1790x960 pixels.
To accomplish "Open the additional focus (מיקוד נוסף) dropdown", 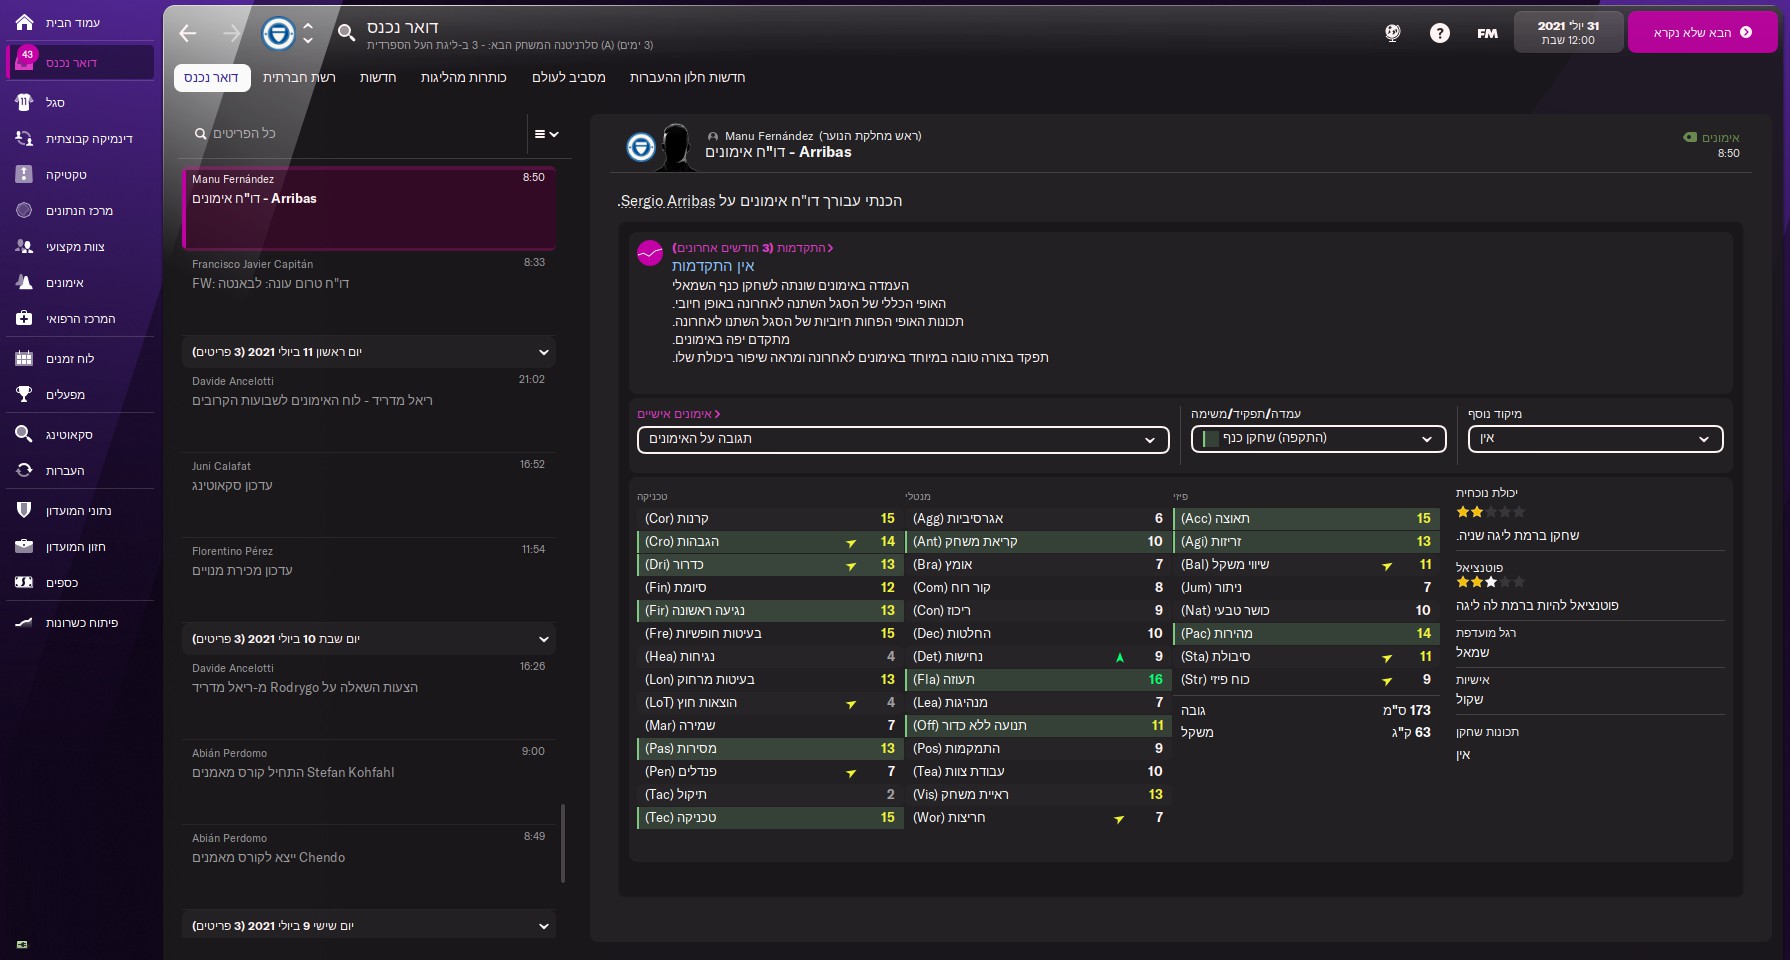I will point(1595,439).
